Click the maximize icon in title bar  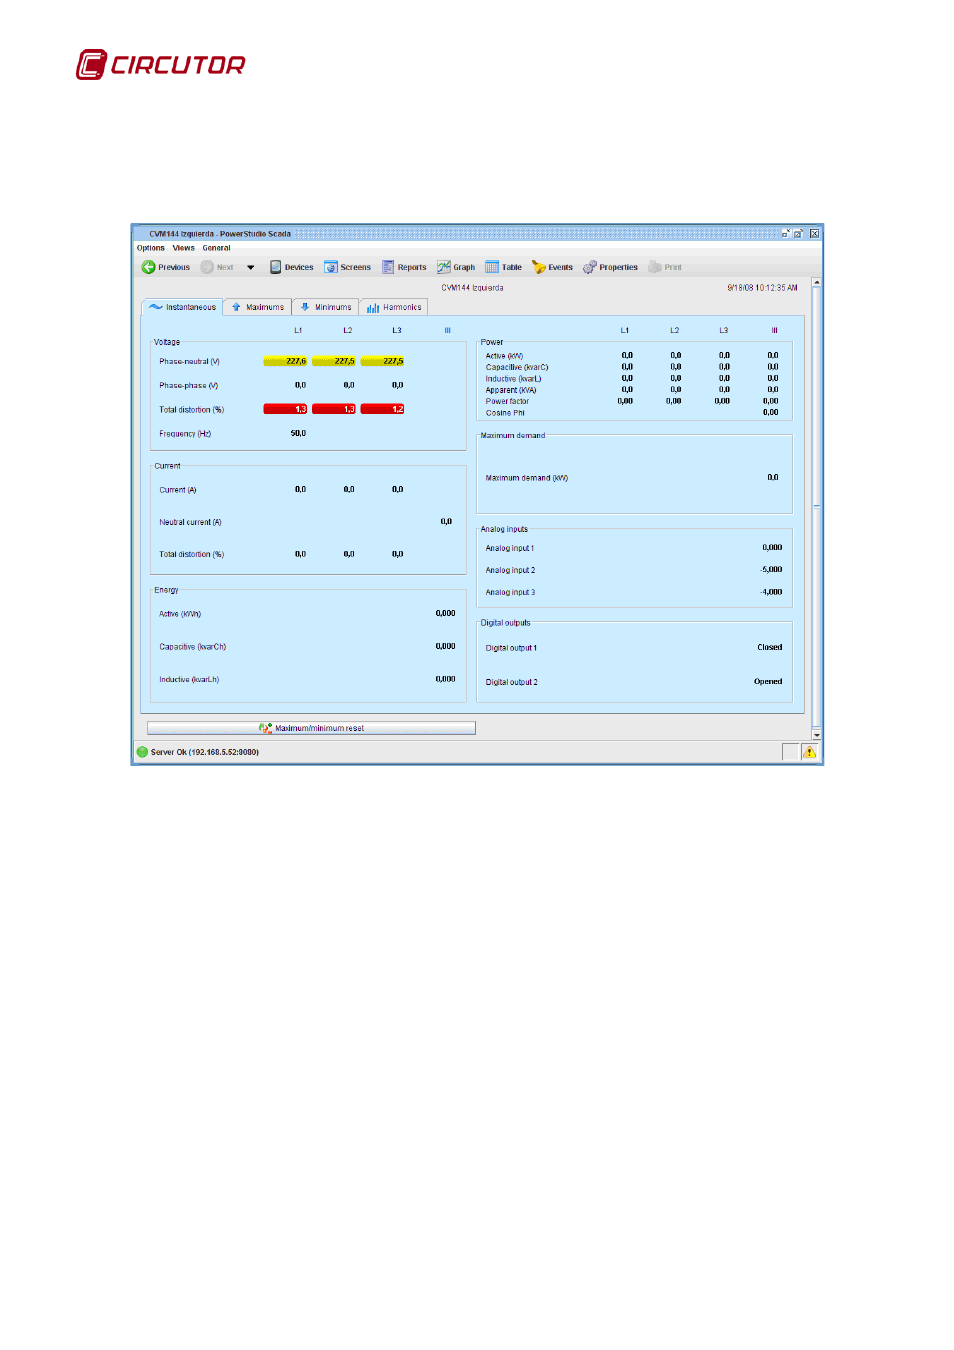pos(799,233)
